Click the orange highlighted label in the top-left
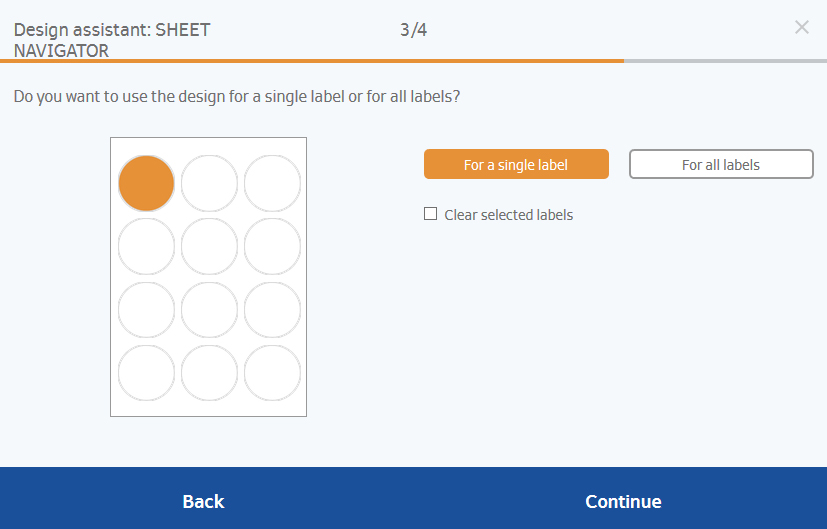 coord(146,183)
